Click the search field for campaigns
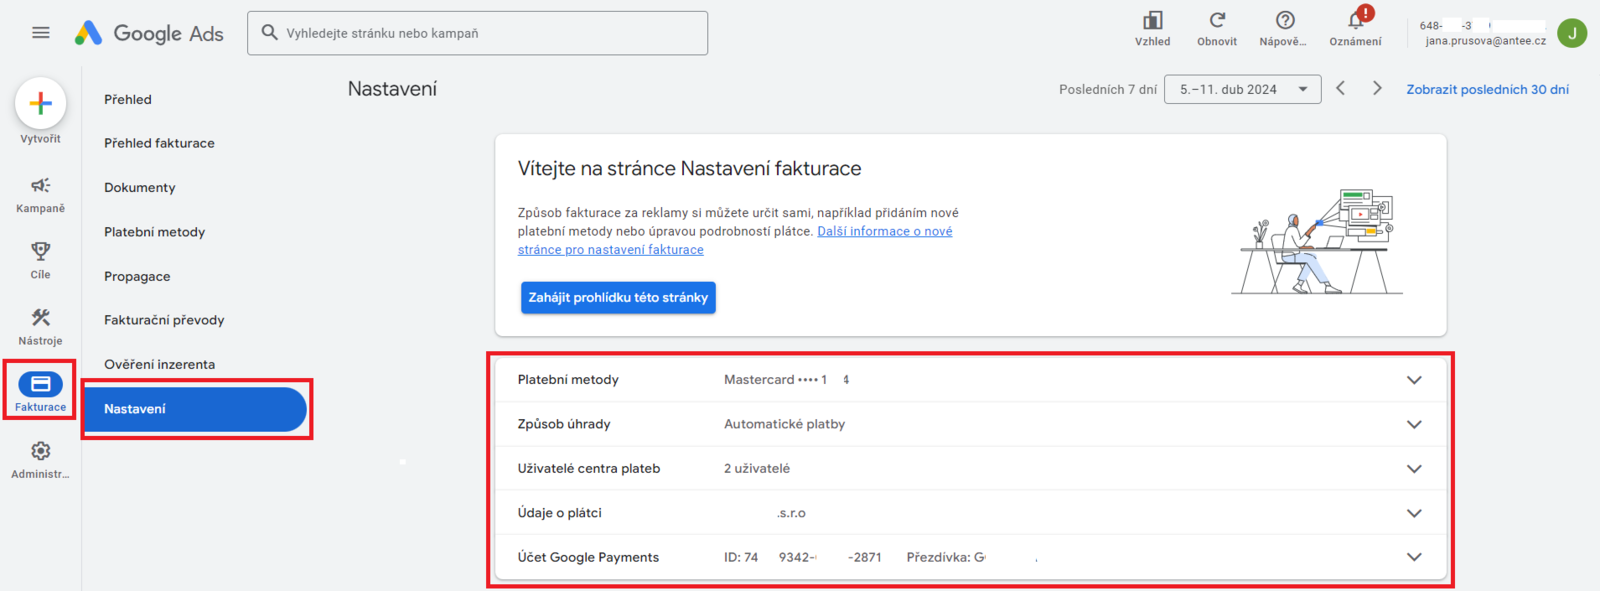The height and width of the screenshot is (591, 1600). tap(478, 33)
